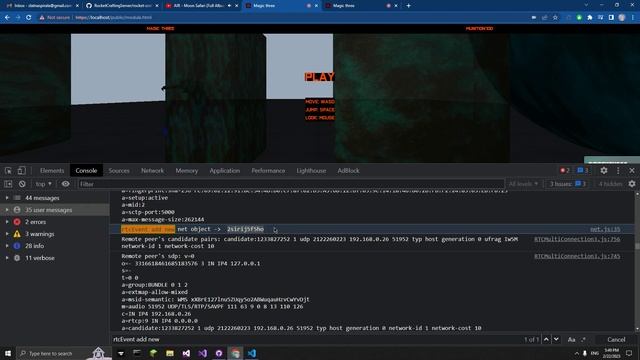The height and width of the screenshot is (360, 640).
Task: Open the RTCMultiConnection3.js:745 source link
Action: pyautogui.click(x=577, y=256)
